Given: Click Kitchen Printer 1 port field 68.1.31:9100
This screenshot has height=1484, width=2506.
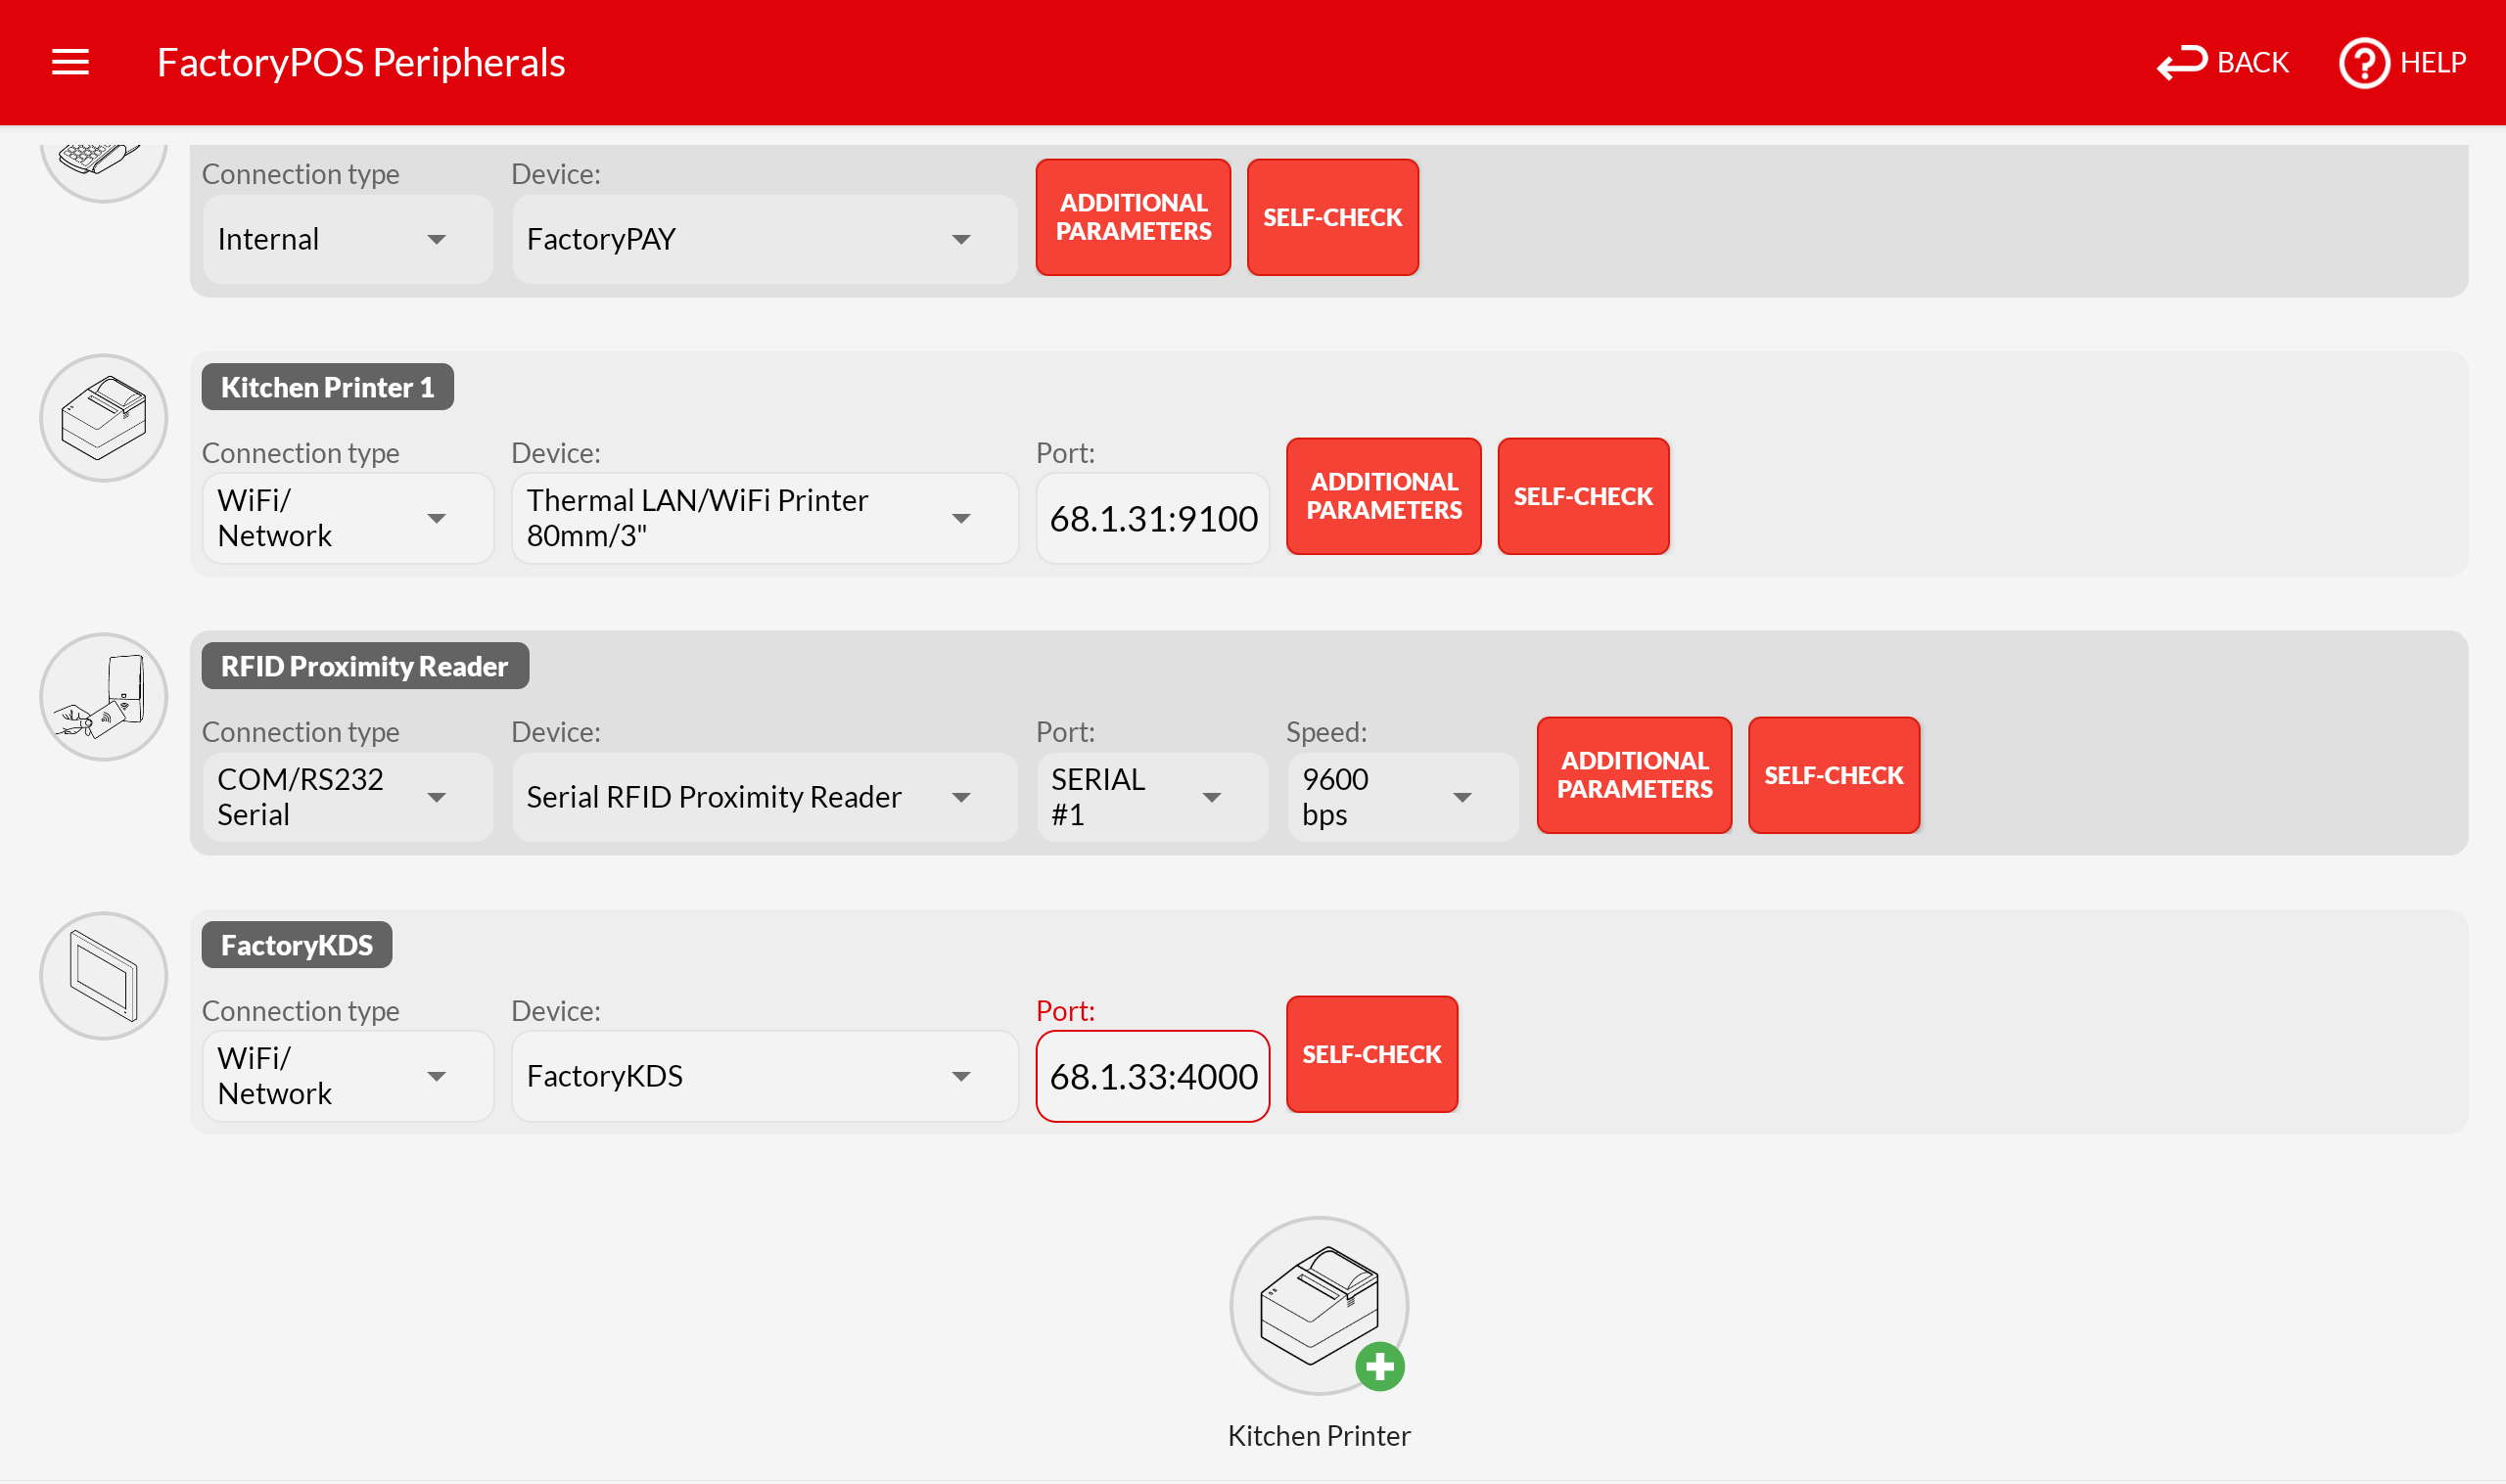Looking at the screenshot, I should click(1152, 518).
